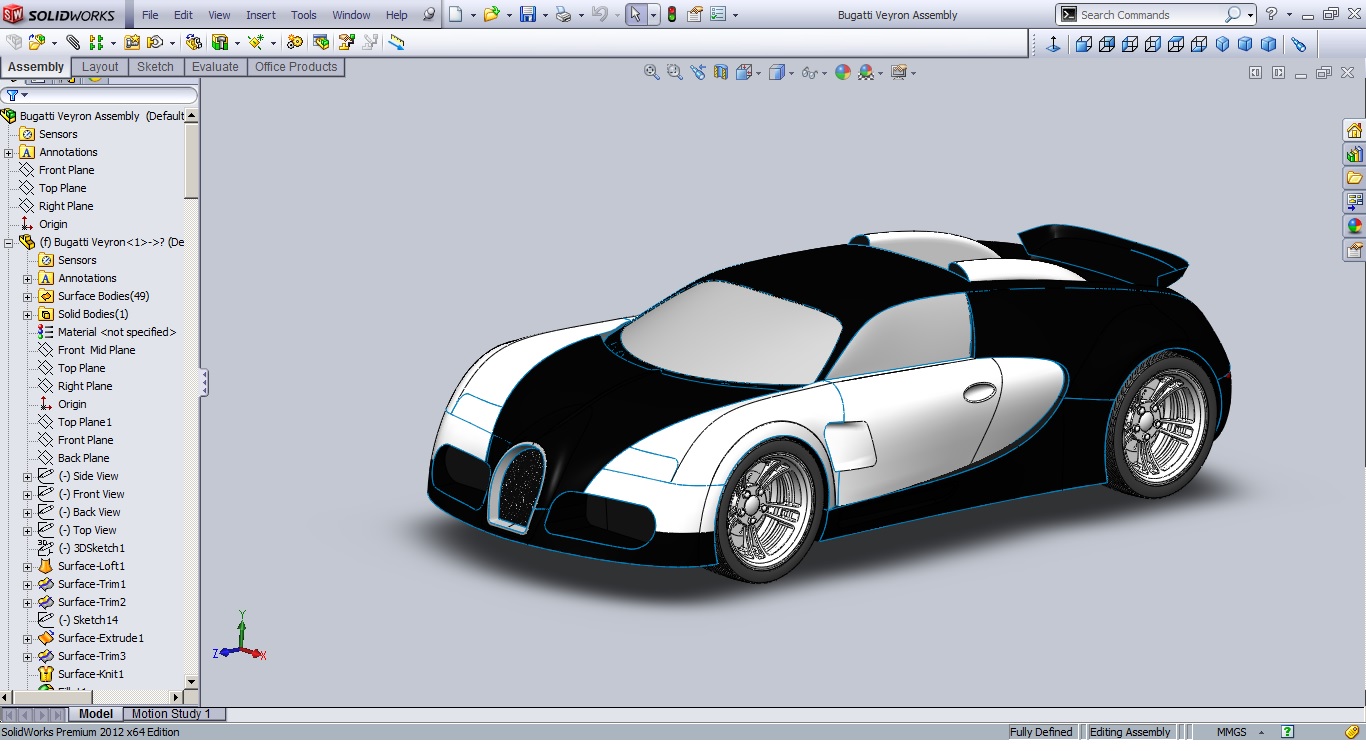Open the Motion Study 1 tab
Image resolution: width=1366 pixels, height=751 pixels.
[174, 714]
